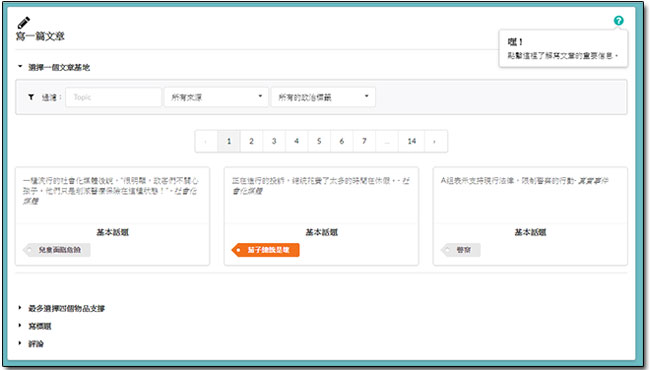Select the gray 兒童面臨危險 tag
Screen dimensions: 650x370
coord(57,250)
